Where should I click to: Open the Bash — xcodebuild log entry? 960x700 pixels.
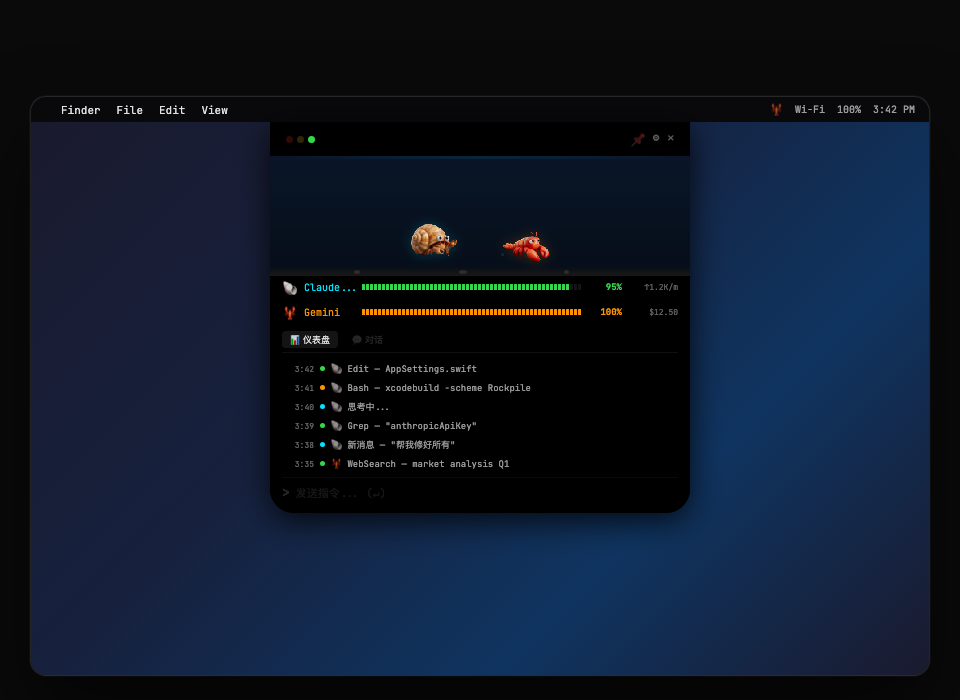click(480, 388)
